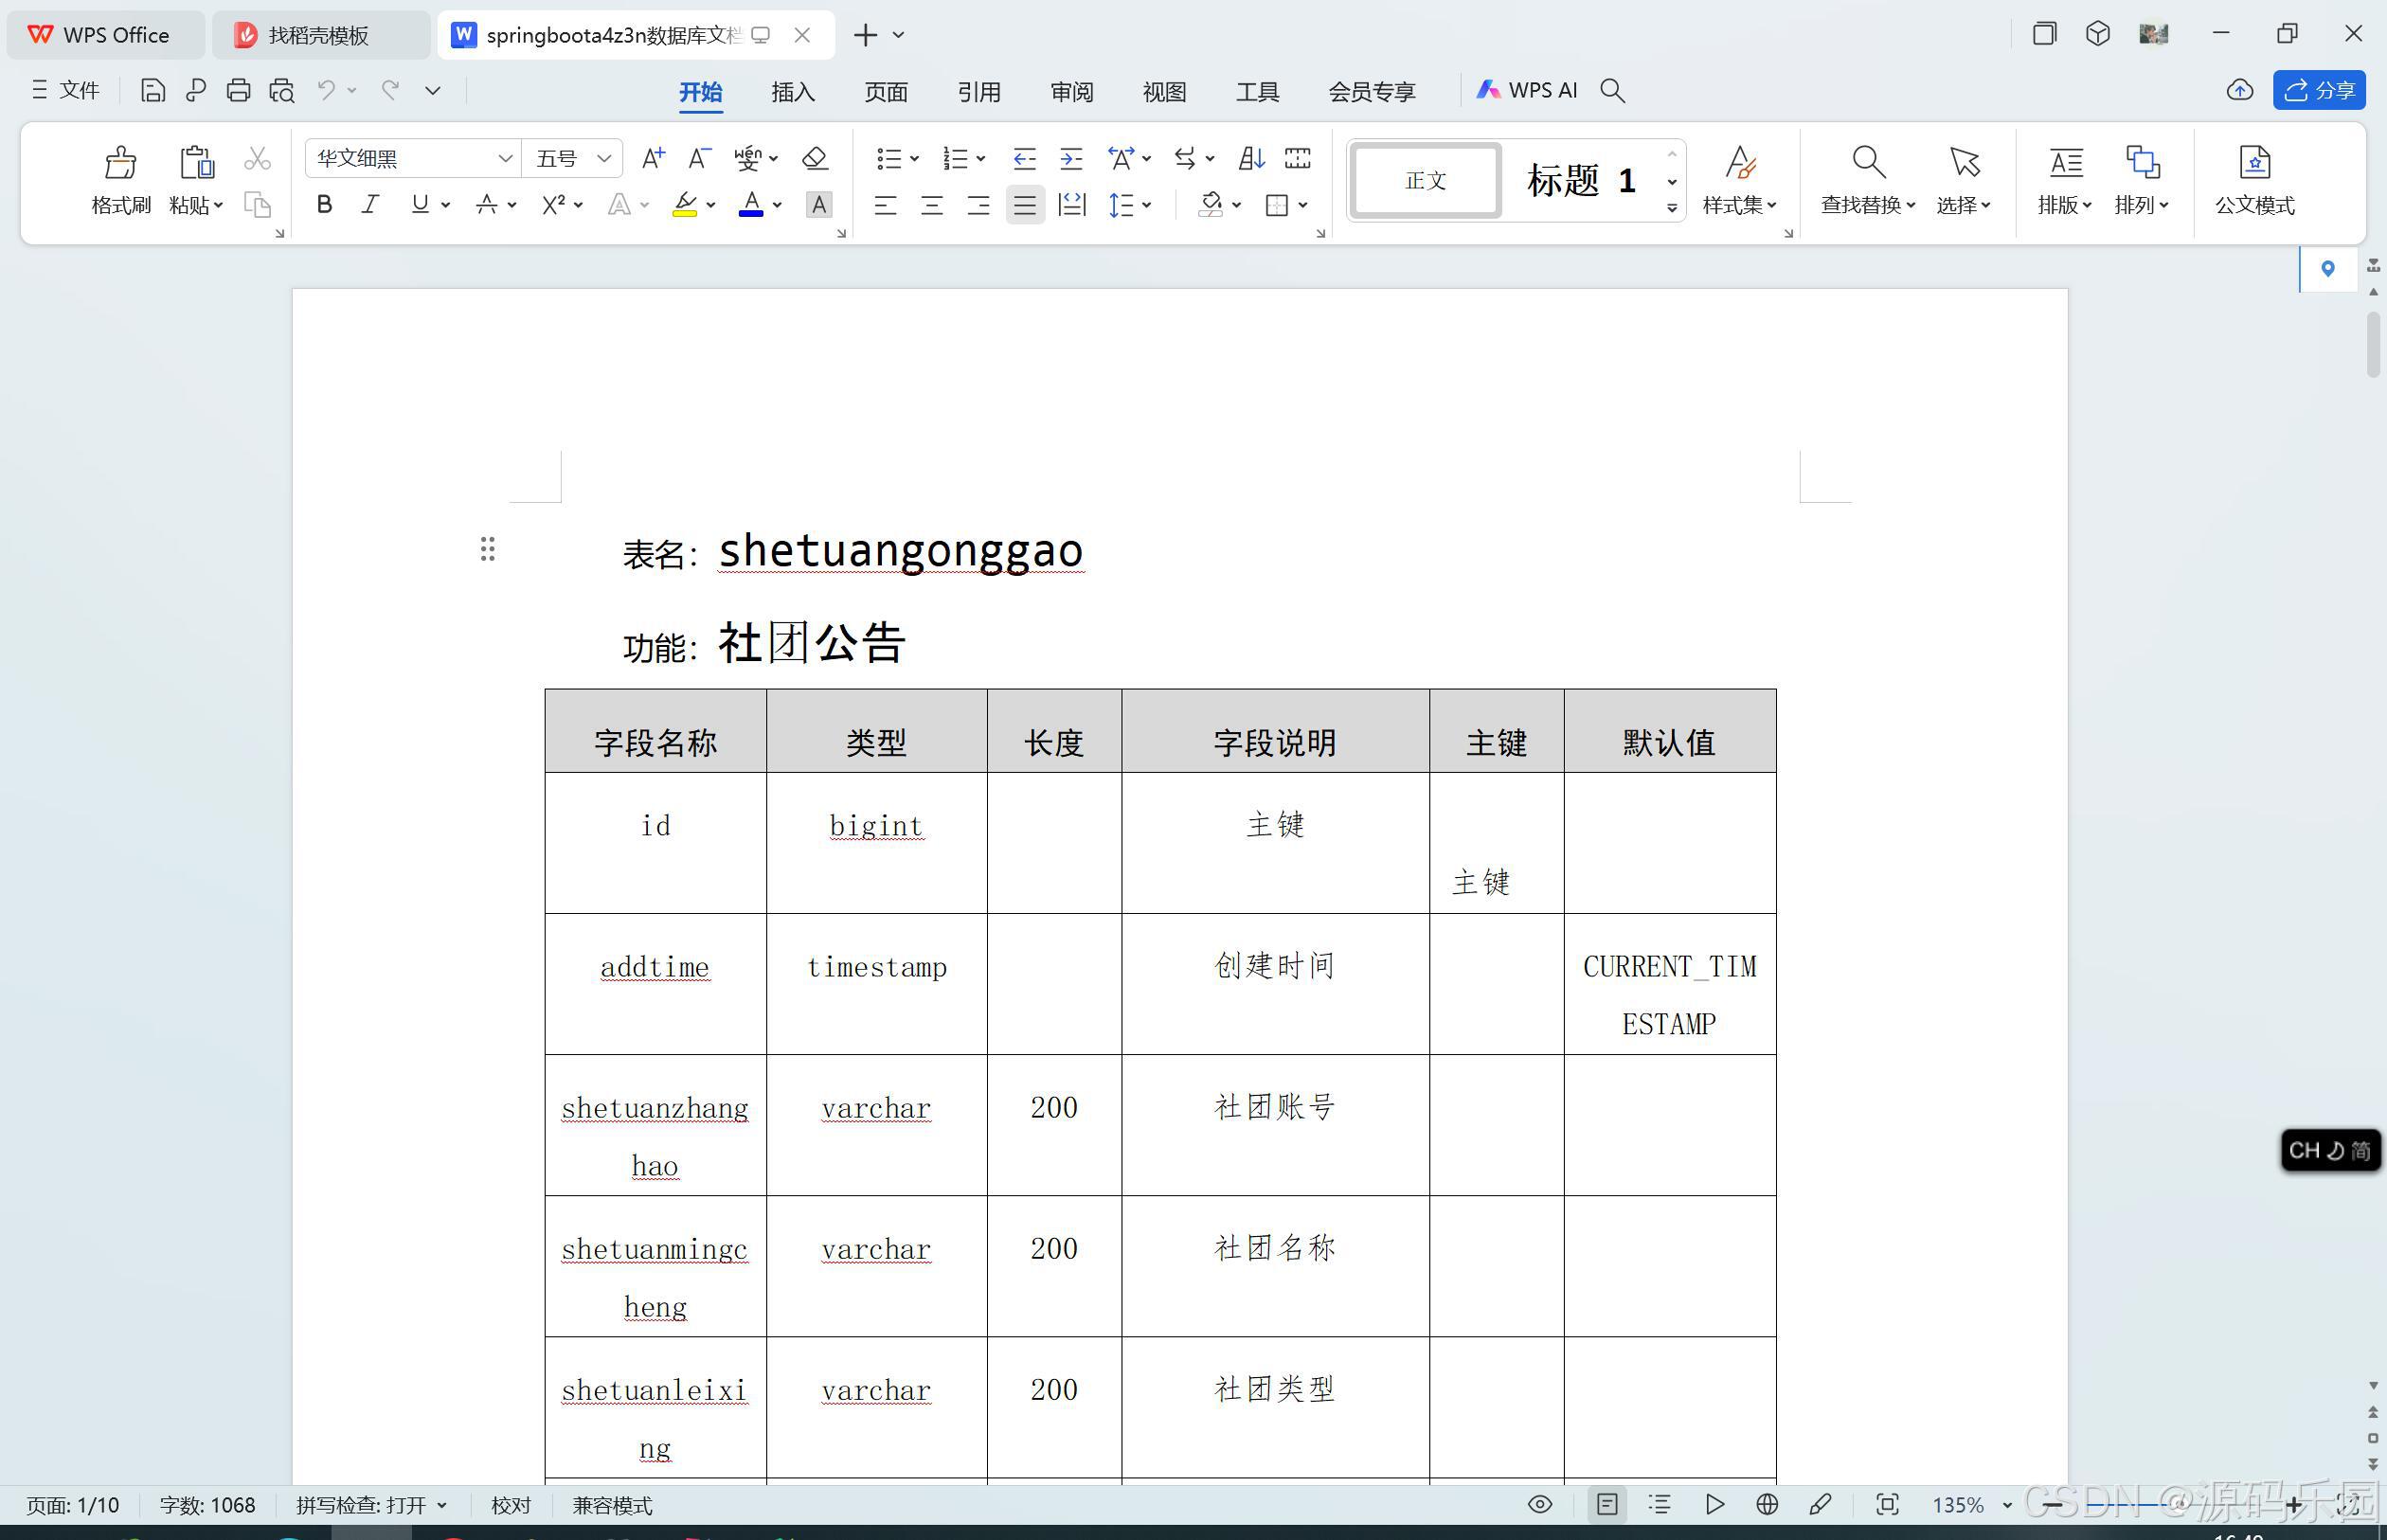The width and height of the screenshot is (2387, 1540).
Task: Open the font name dropdown 华文细黑
Action: pos(505,158)
